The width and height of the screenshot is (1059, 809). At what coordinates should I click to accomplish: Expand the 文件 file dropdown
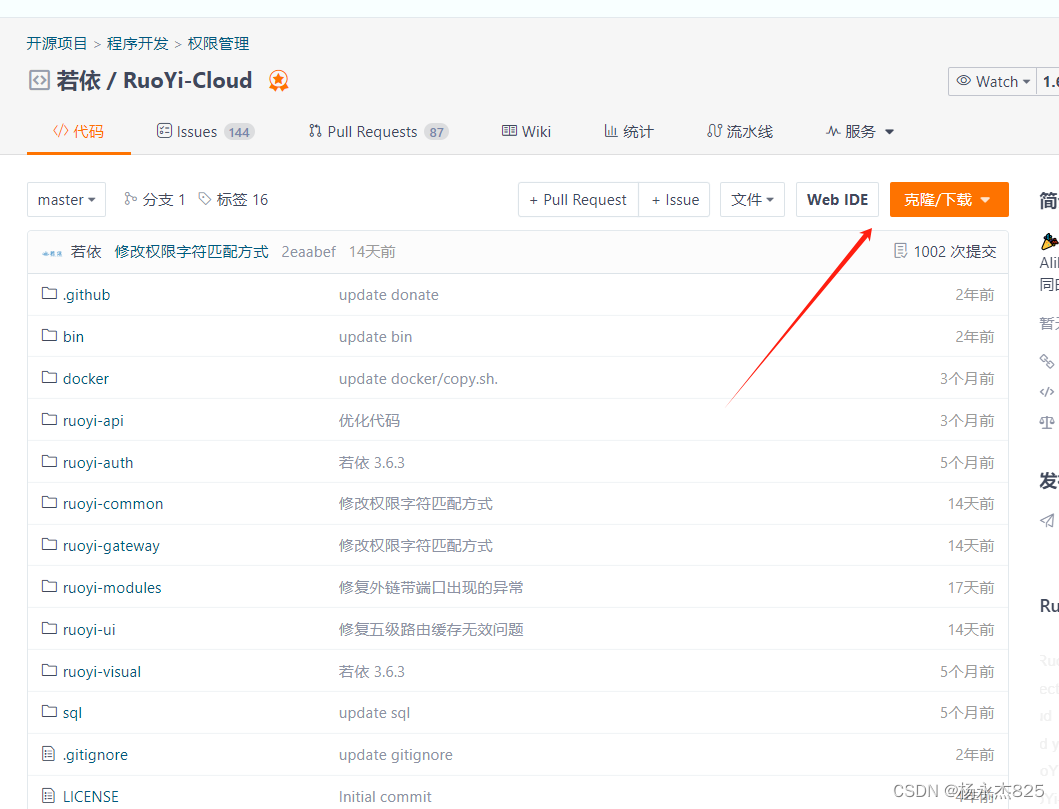(752, 199)
